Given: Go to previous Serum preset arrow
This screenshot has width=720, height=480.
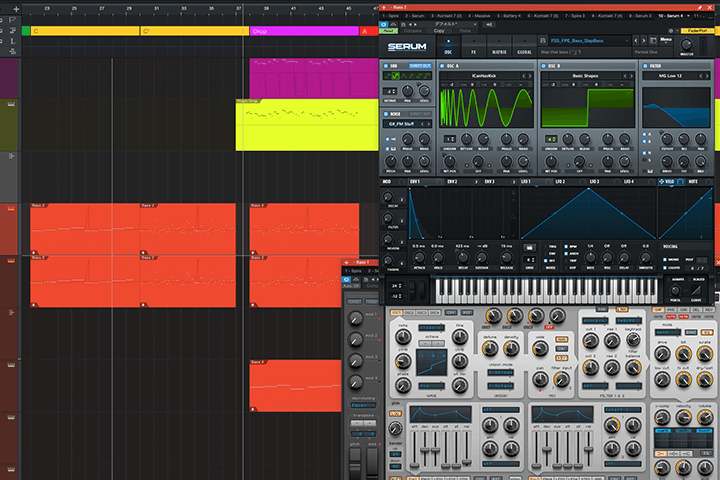Looking at the screenshot, I should 636,40.
